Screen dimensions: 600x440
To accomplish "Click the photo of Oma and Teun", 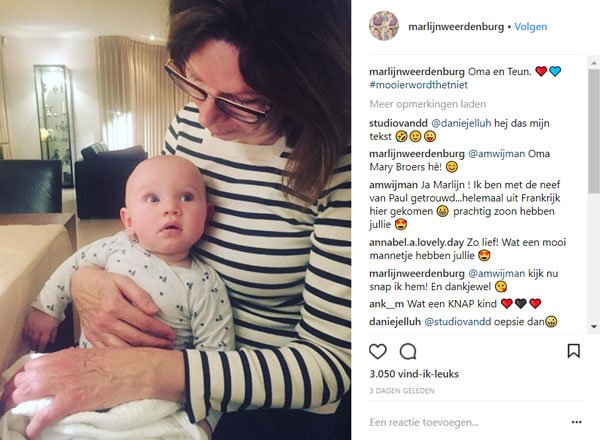I will pyautogui.click(x=176, y=220).
